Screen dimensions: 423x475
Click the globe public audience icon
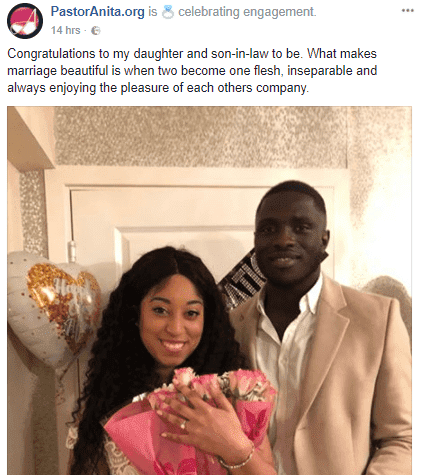[x=96, y=31]
